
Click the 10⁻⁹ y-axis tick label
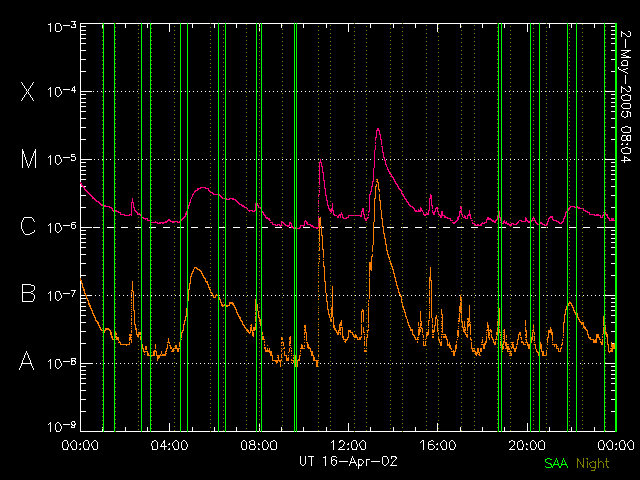tap(62, 427)
